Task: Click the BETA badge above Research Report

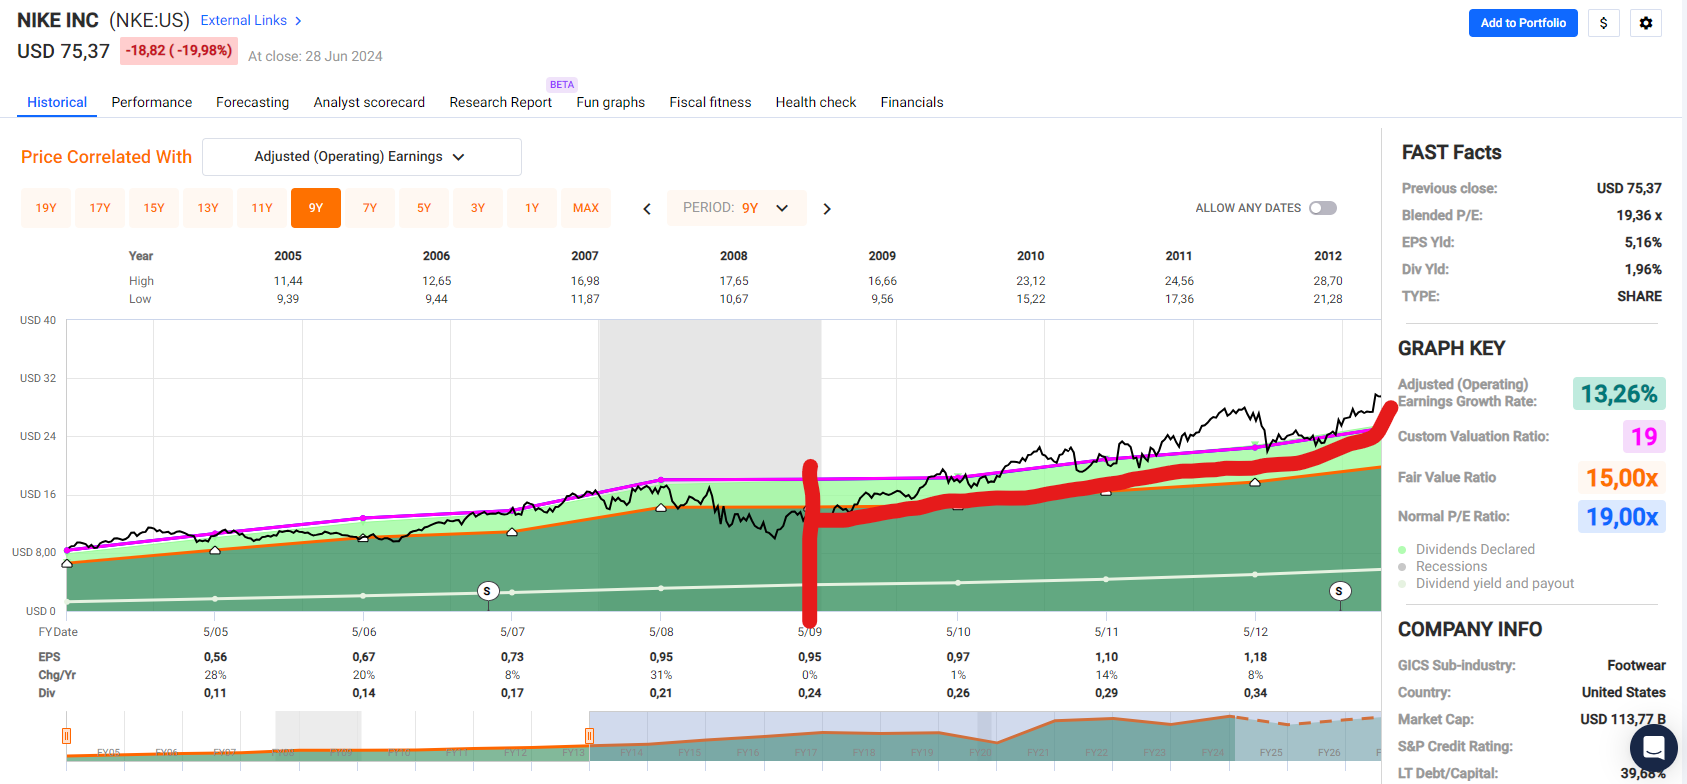Action: pyautogui.click(x=562, y=85)
